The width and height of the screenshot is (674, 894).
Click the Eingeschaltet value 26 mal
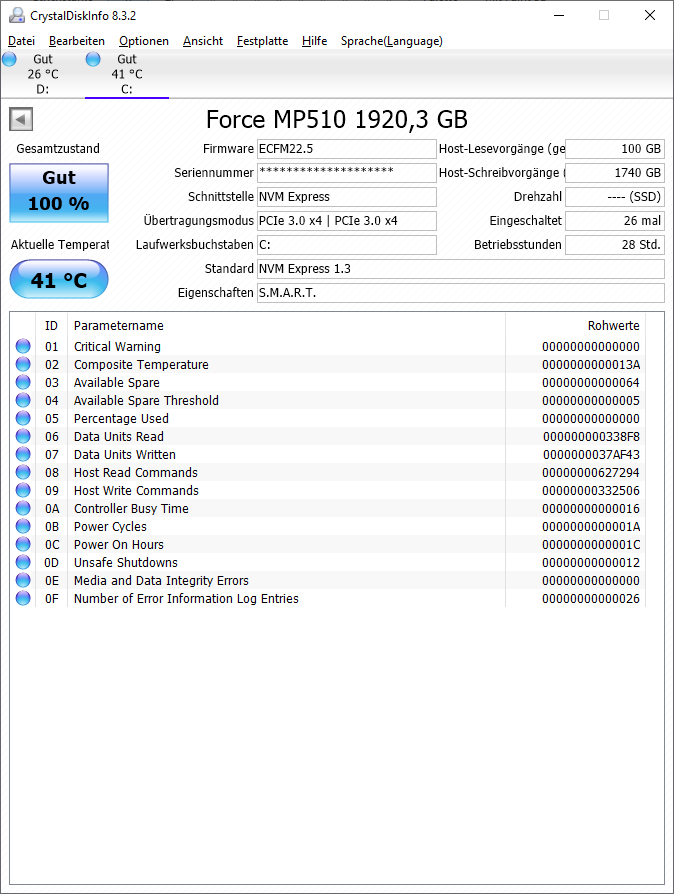pos(615,221)
